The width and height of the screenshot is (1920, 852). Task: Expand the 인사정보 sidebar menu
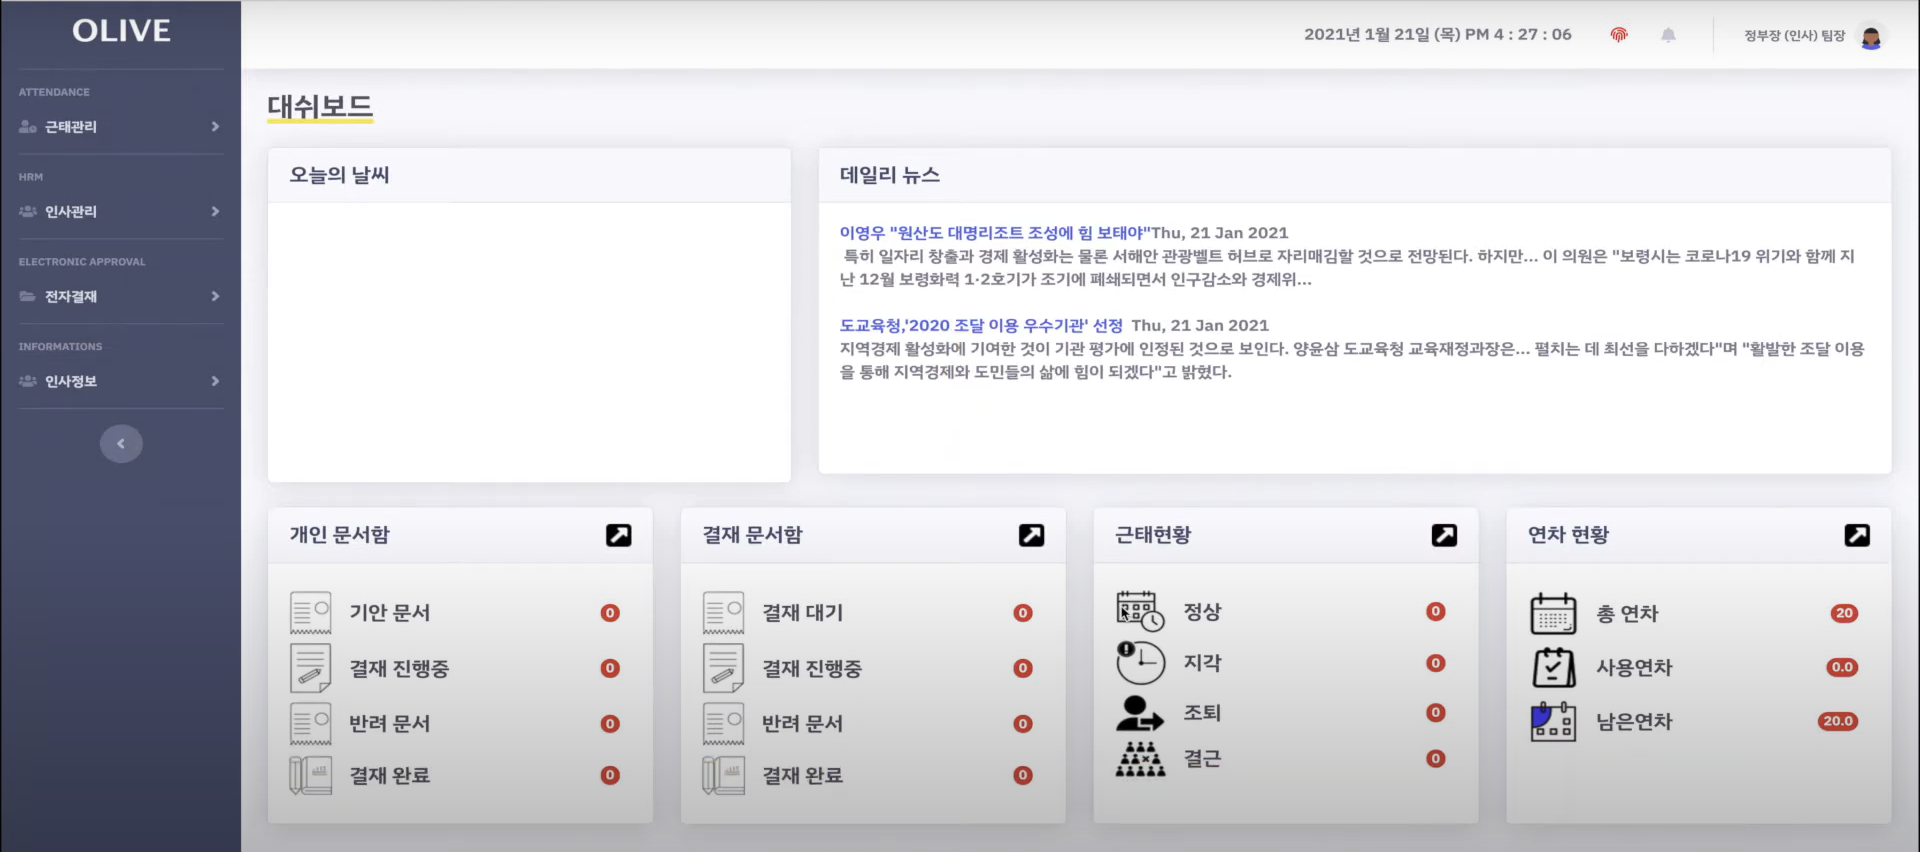tap(120, 382)
